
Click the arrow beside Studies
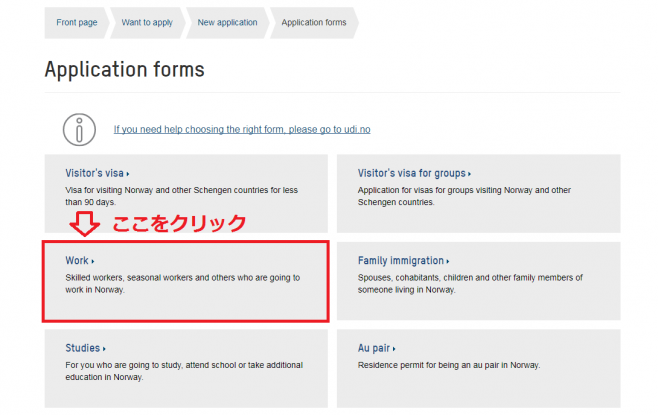pyautogui.click(x=104, y=349)
